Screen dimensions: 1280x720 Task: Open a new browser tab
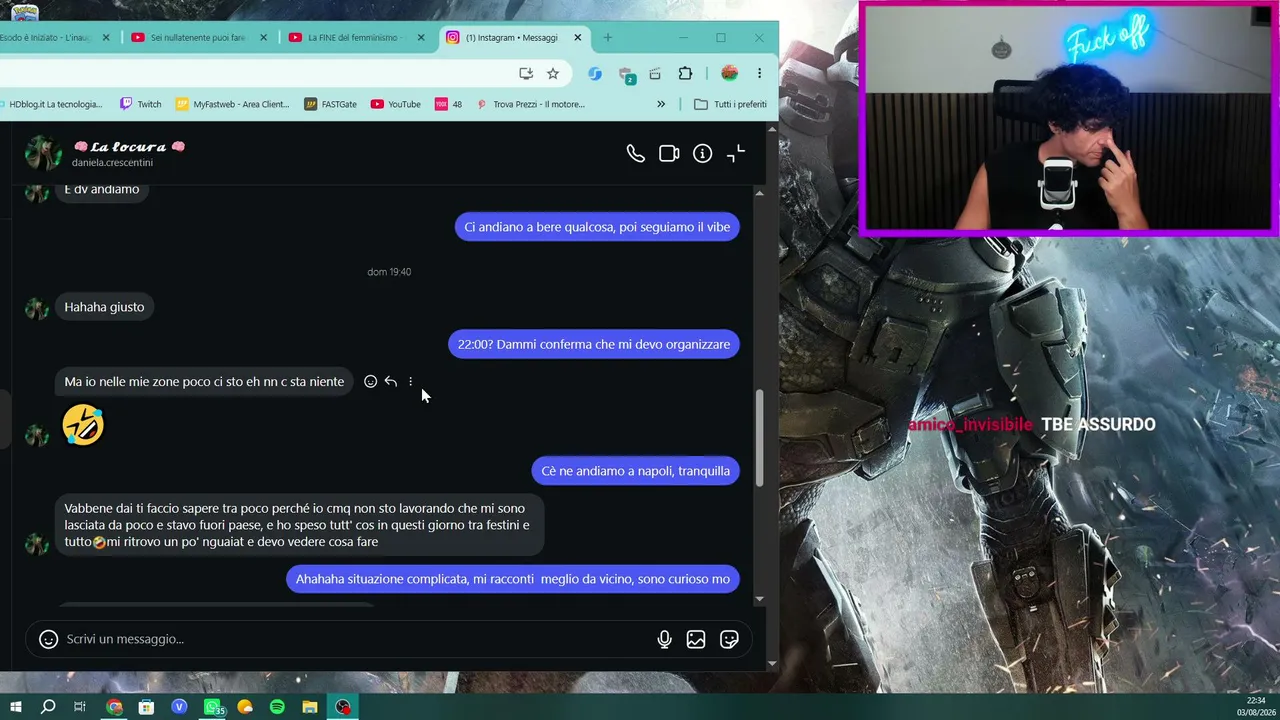[x=607, y=38]
